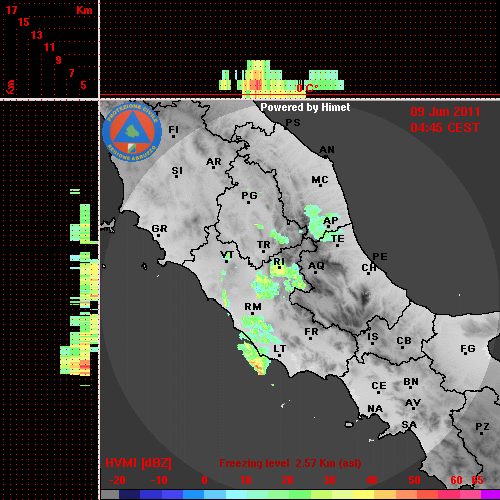Click the -10 dBZ scale value
Image resolution: width=500 pixels, height=500 pixels.
tap(159, 480)
